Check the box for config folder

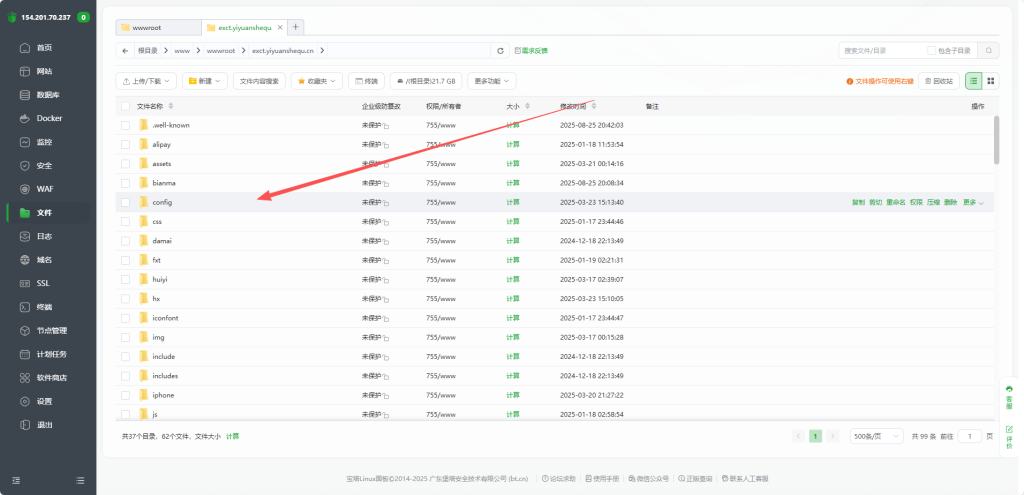pyautogui.click(x=125, y=202)
